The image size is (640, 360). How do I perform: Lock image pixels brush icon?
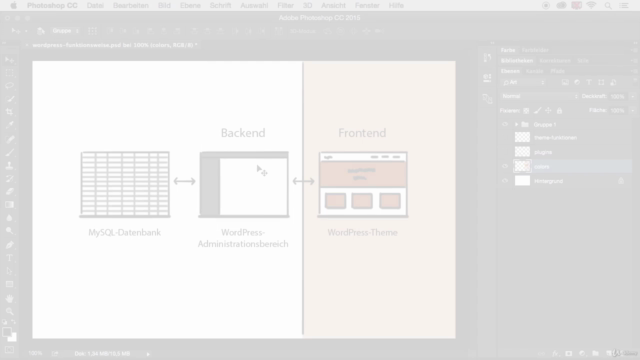coord(538,111)
